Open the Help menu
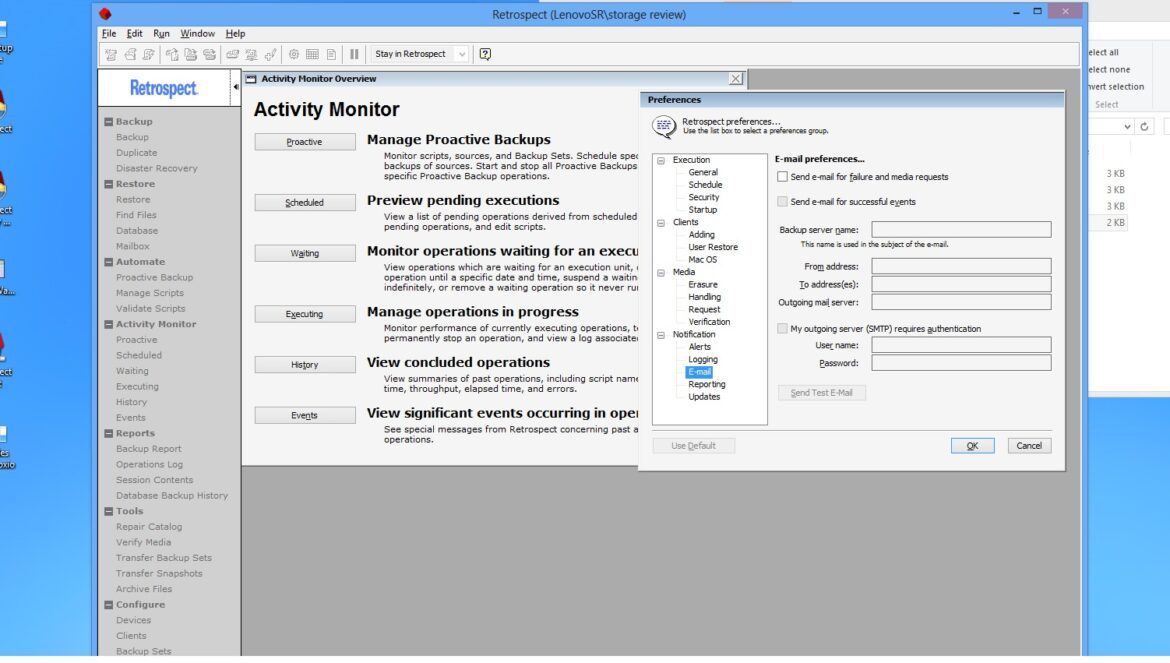 [x=235, y=34]
